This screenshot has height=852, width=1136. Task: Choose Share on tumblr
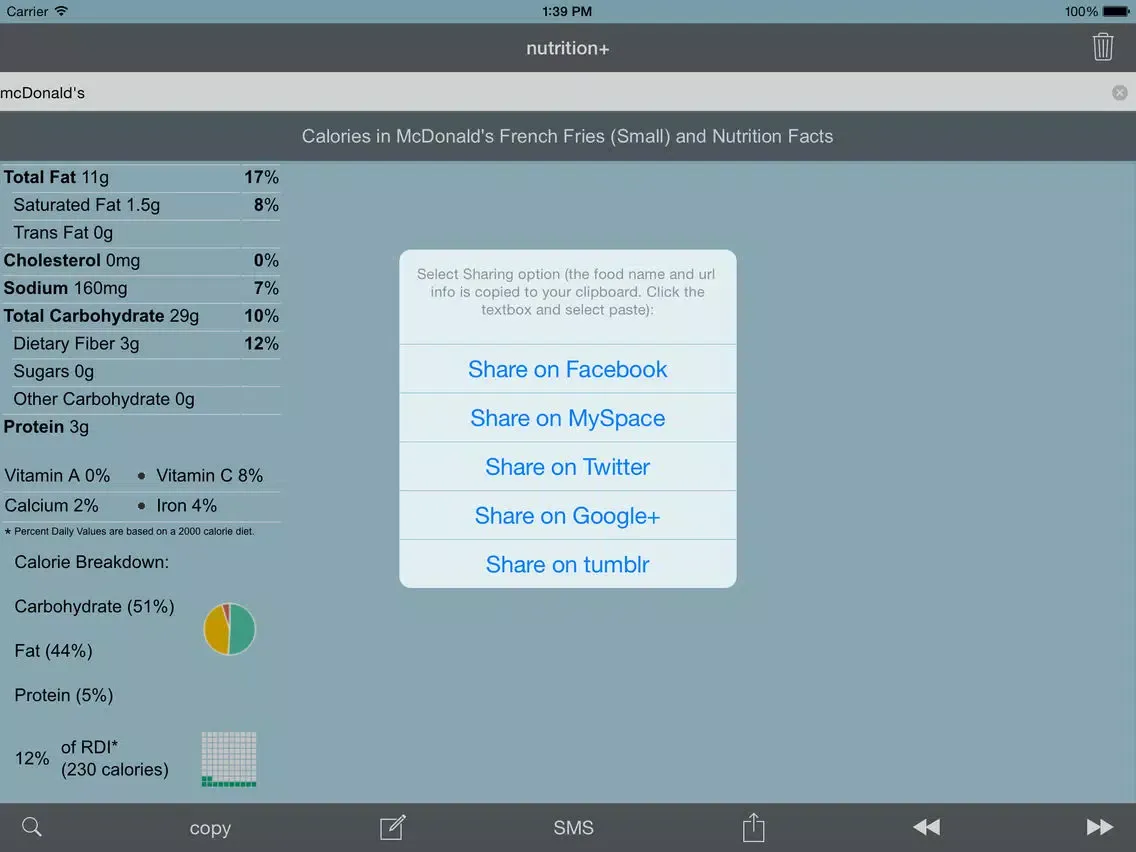point(567,564)
